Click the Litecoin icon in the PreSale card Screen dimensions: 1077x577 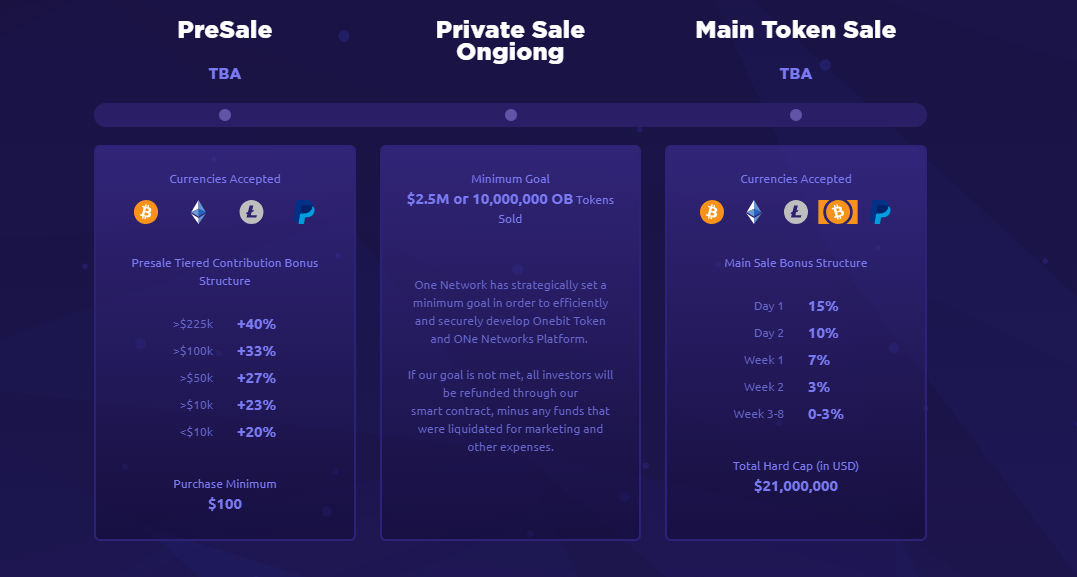[x=251, y=212]
